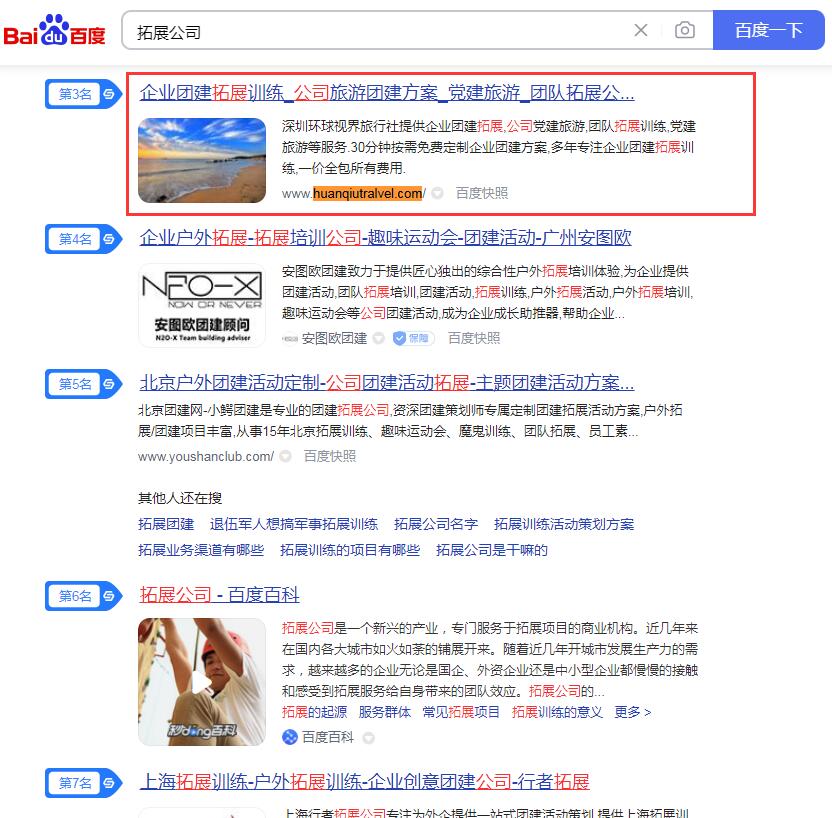Open 常见拓展项目 section link

point(461,712)
